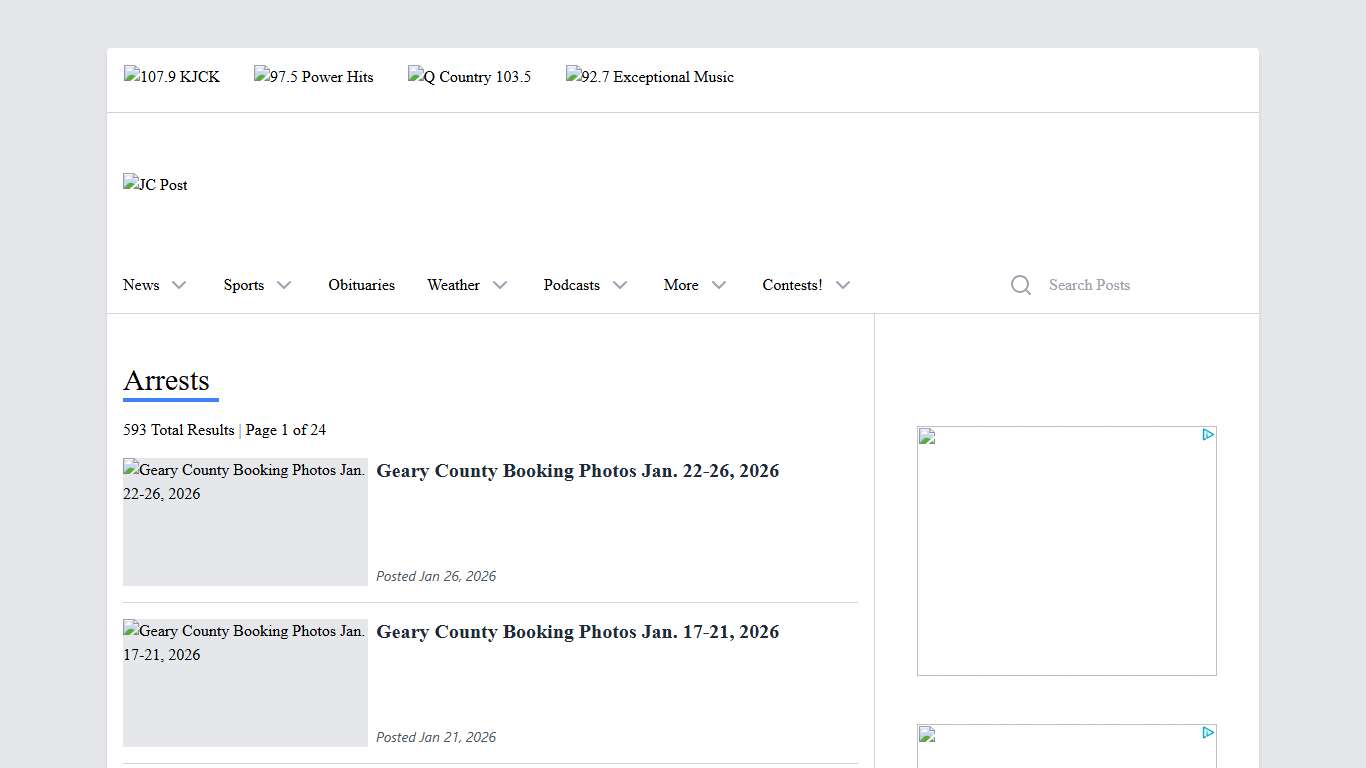Expand the Podcasts menu chevron
This screenshot has height=768, width=1366.
click(620, 285)
